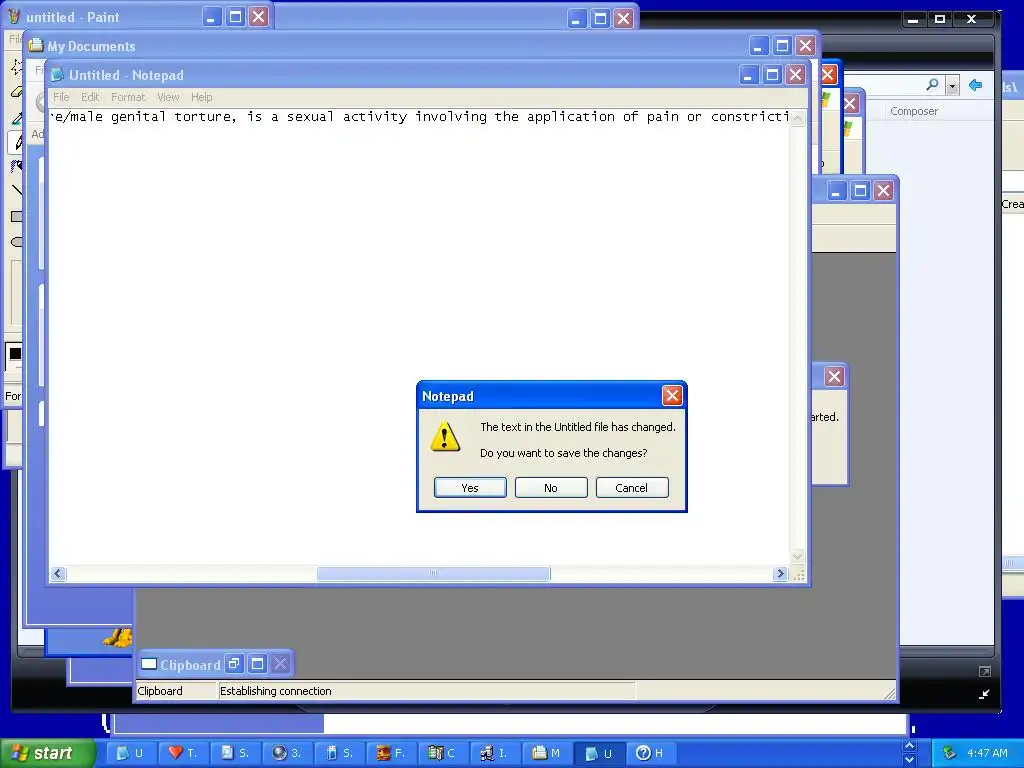Viewport: 1024px width, 768px height.
Task: Click the Composer column header
Action: point(914,111)
